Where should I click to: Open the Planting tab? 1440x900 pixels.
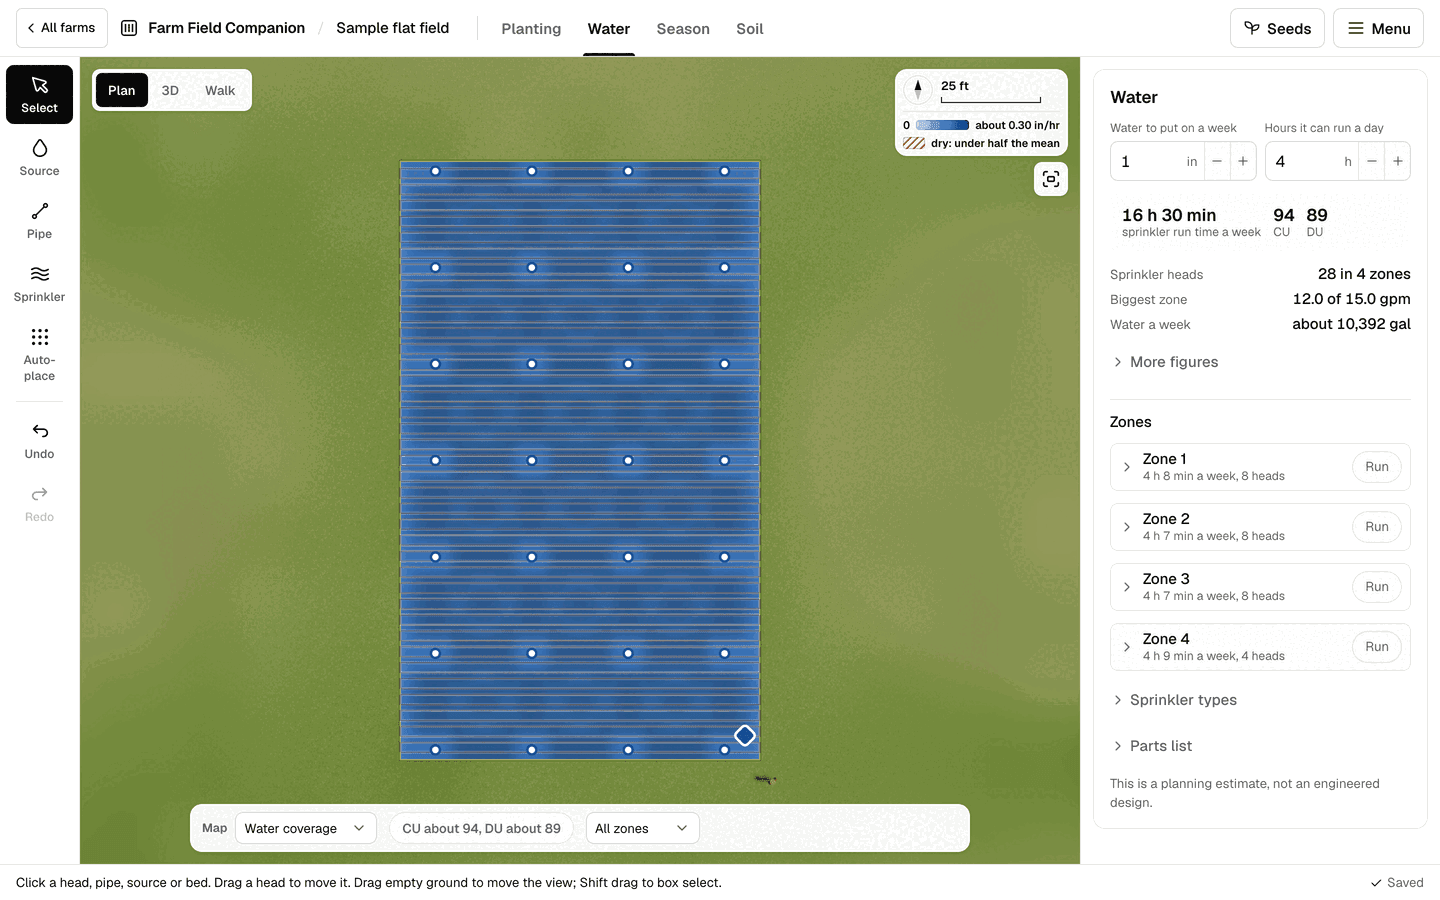point(531,29)
